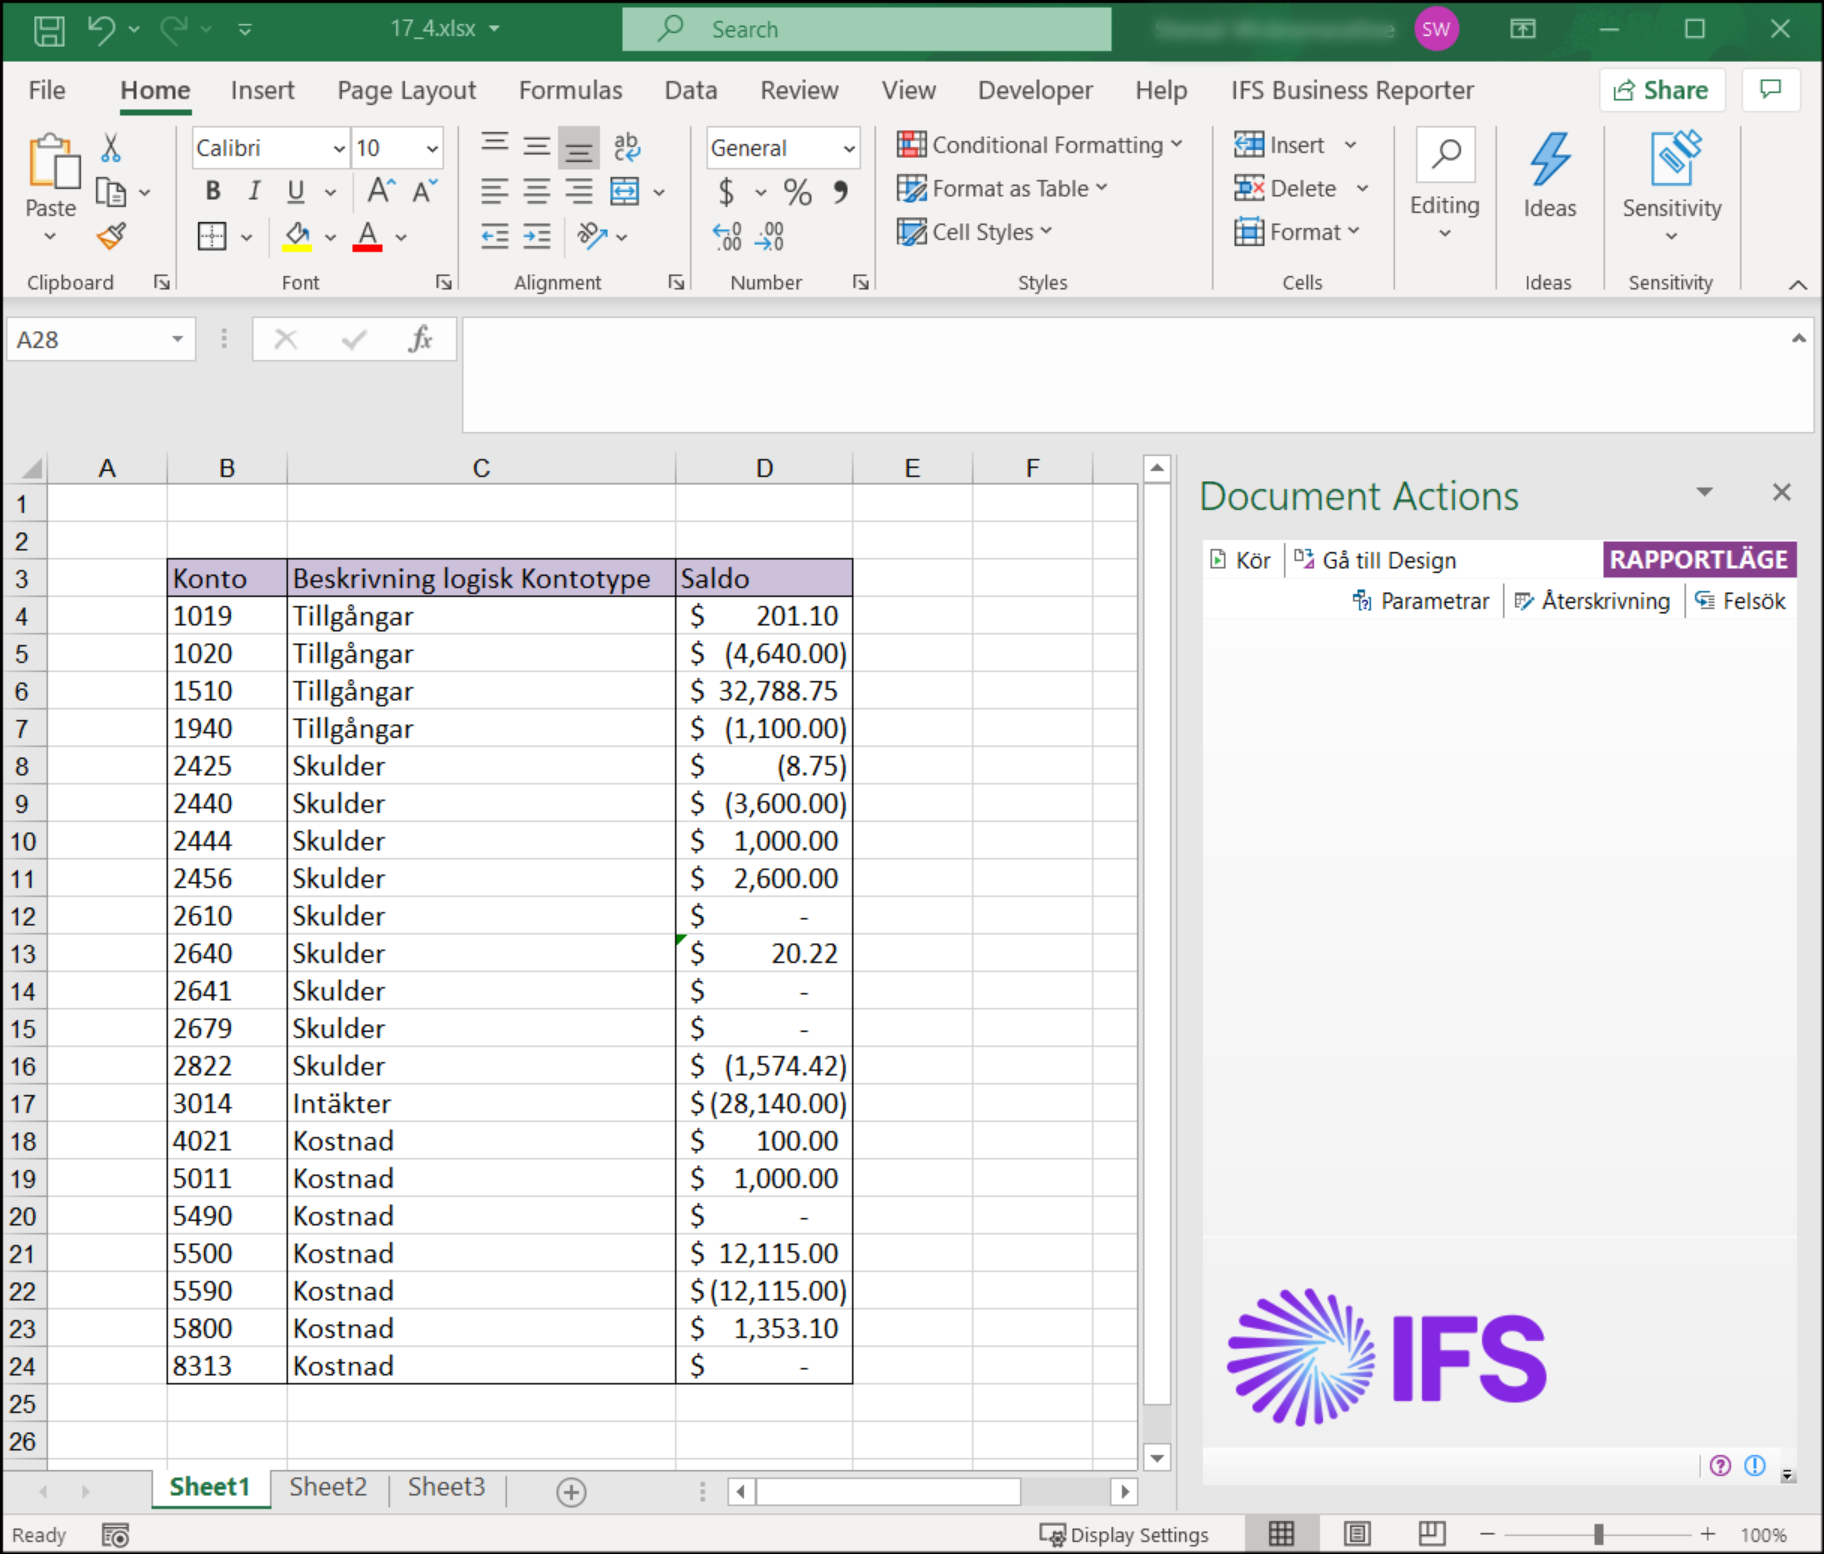Click the Cut scissors icon
1824x1554 pixels.
coord(111,148)
